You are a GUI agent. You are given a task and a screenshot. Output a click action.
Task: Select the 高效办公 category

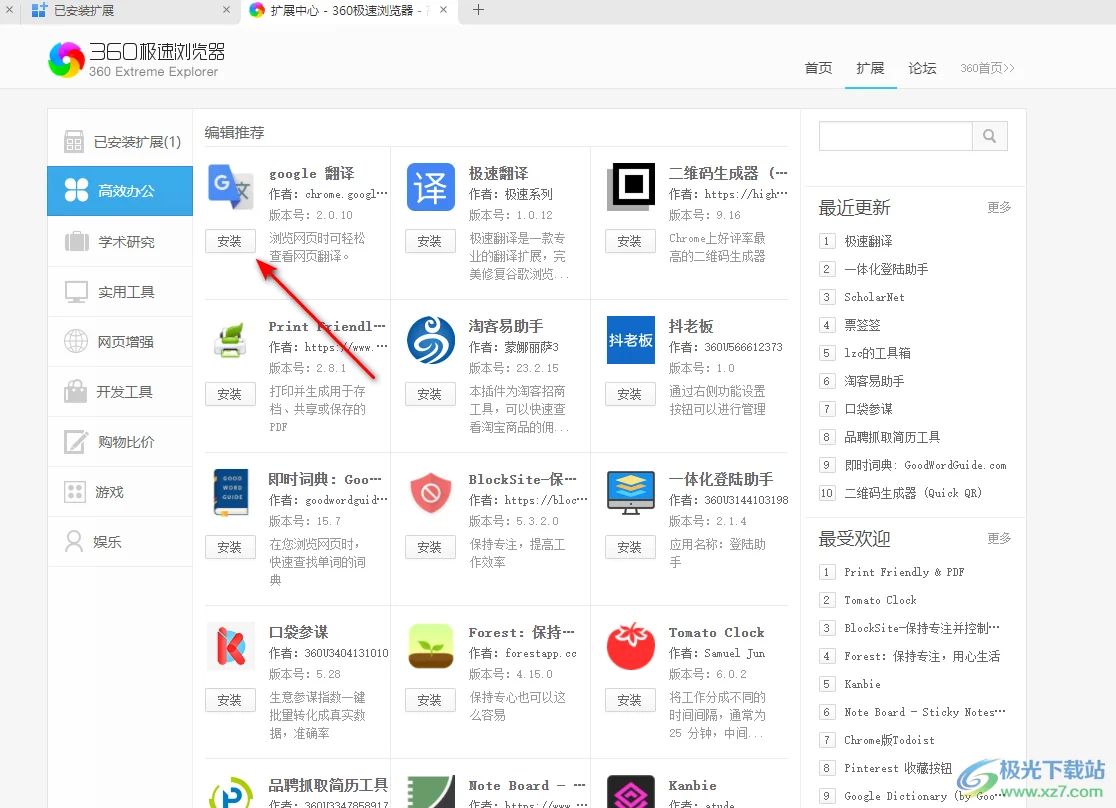click(x=120, y=191)
